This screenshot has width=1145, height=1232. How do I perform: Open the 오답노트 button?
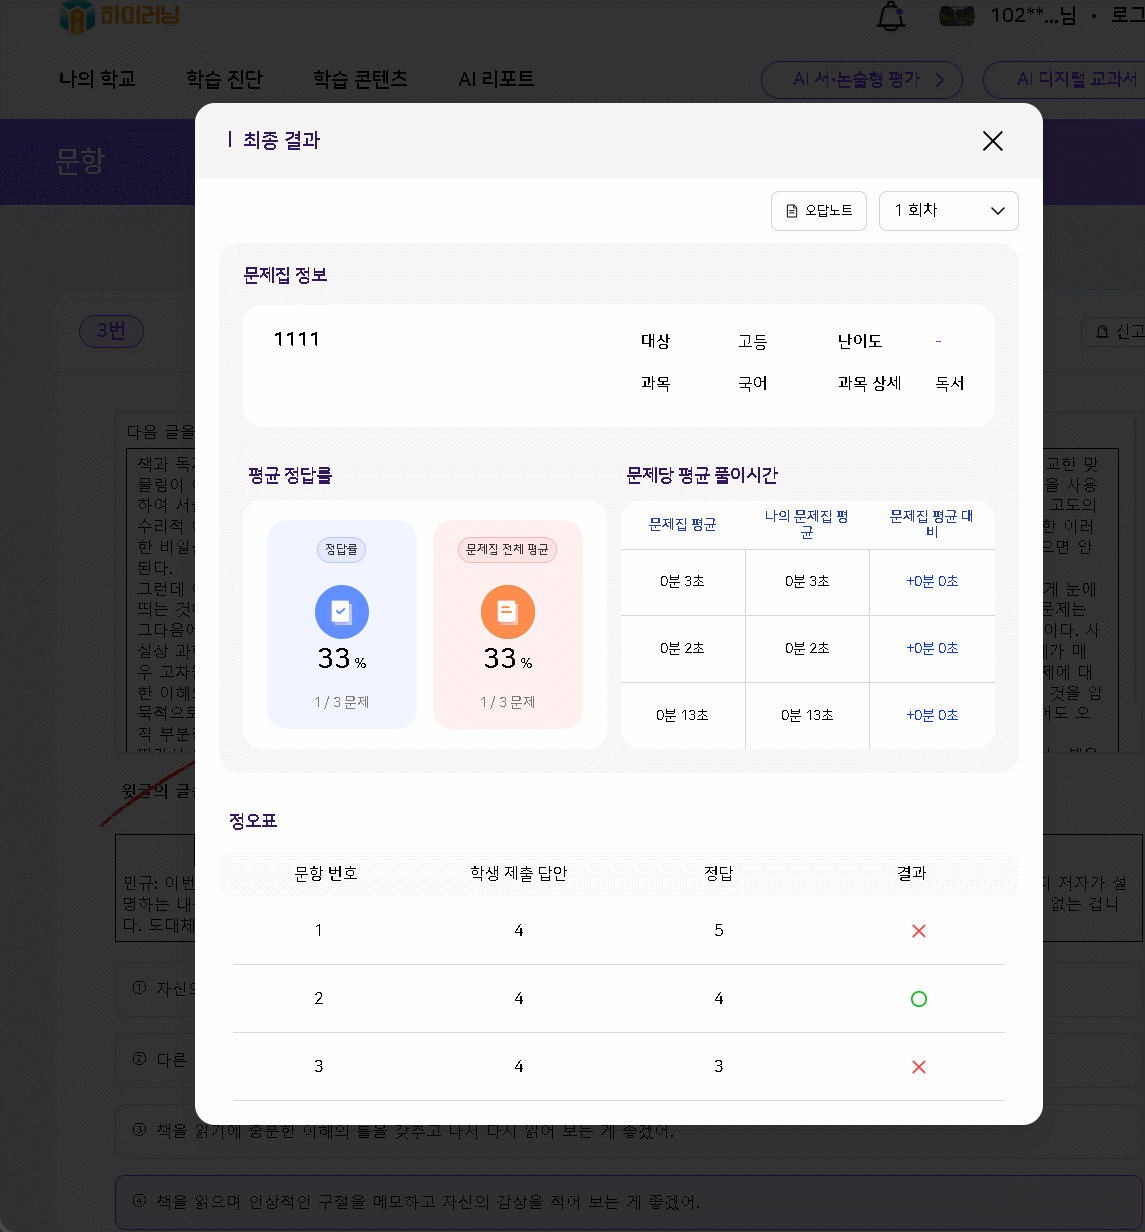click(x=818, y=211)
